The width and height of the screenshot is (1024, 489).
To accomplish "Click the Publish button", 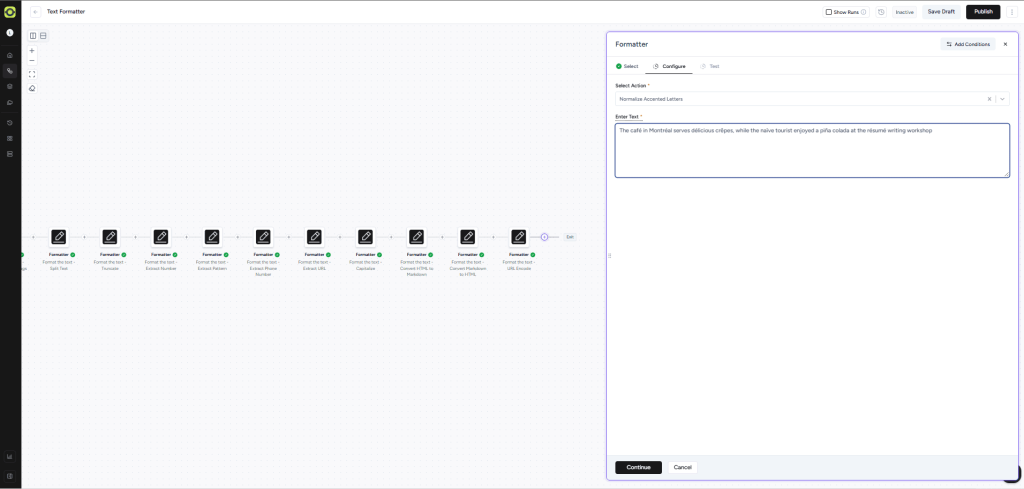I will pyautogui.click(x=983, y=12).
